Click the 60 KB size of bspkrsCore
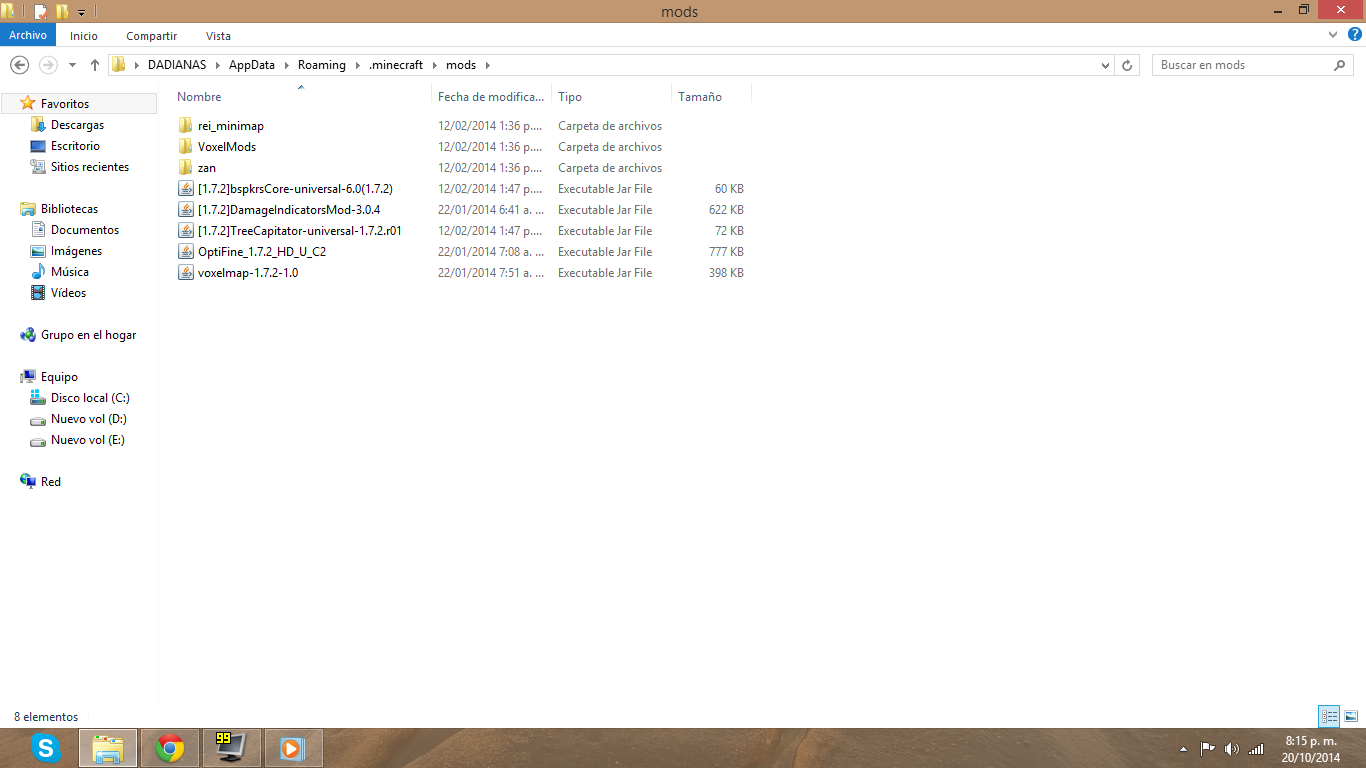The width and height of the screenshot is (1366, 768). (729, 189)
